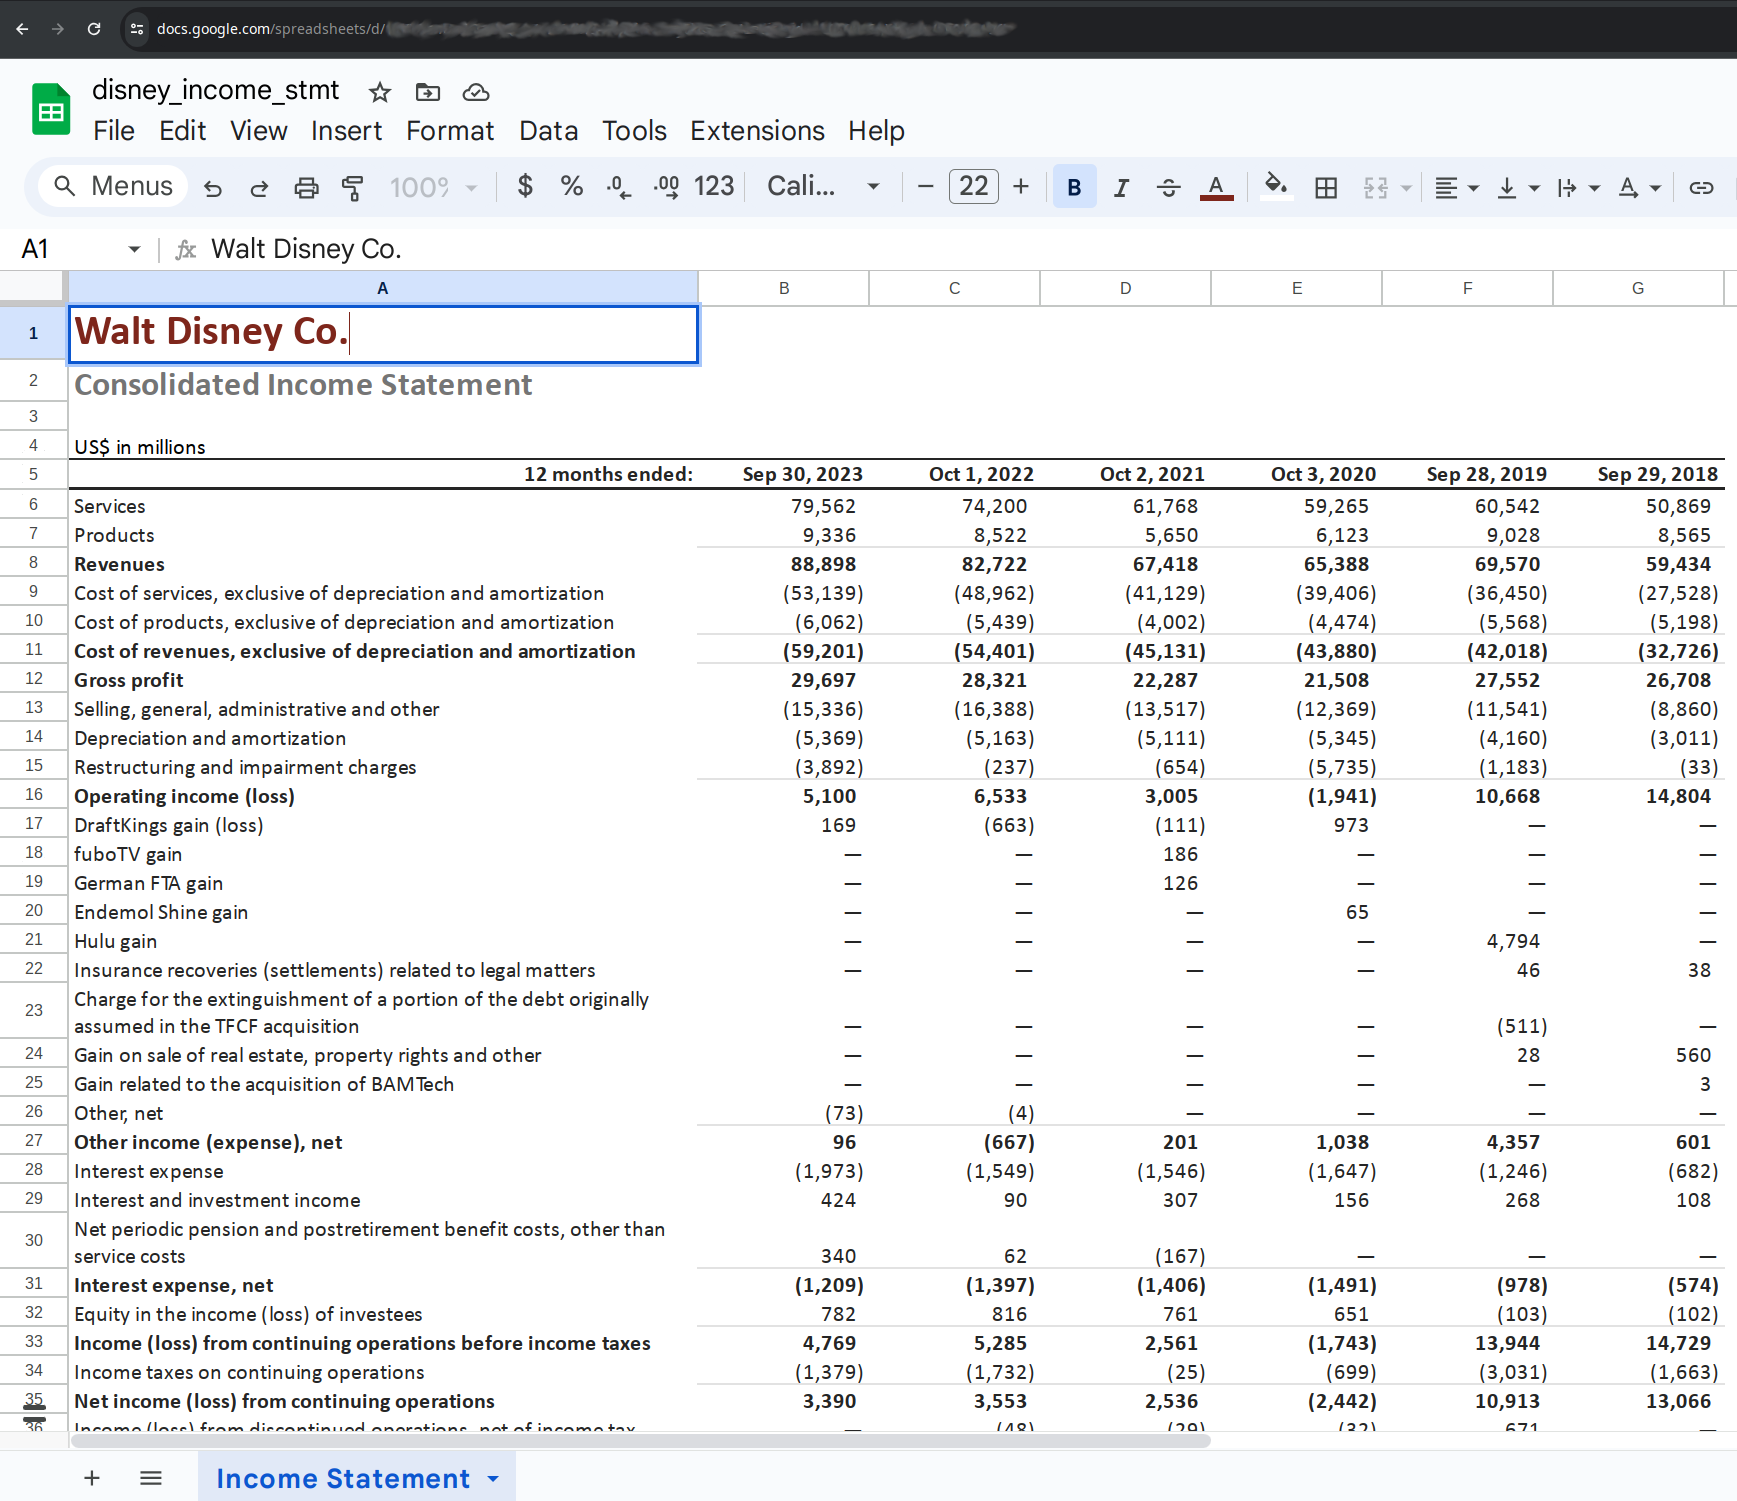Viewport: 1737px width, 1501px height.
Task: Decrease font size with minus button
Action: pyautogui.click(x=926, y=186)
